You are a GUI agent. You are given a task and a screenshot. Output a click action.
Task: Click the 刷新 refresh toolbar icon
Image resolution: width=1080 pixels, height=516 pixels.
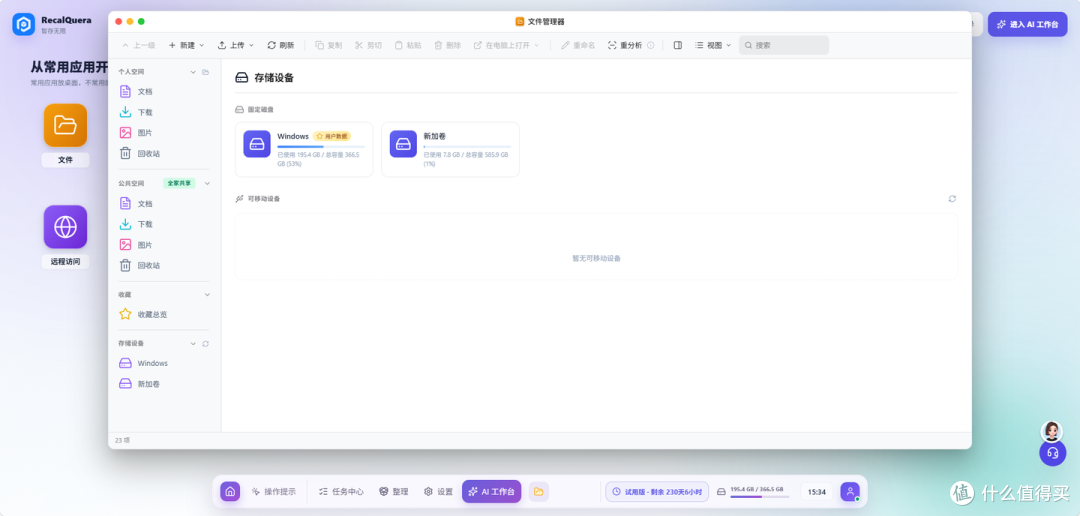point(271,45)
